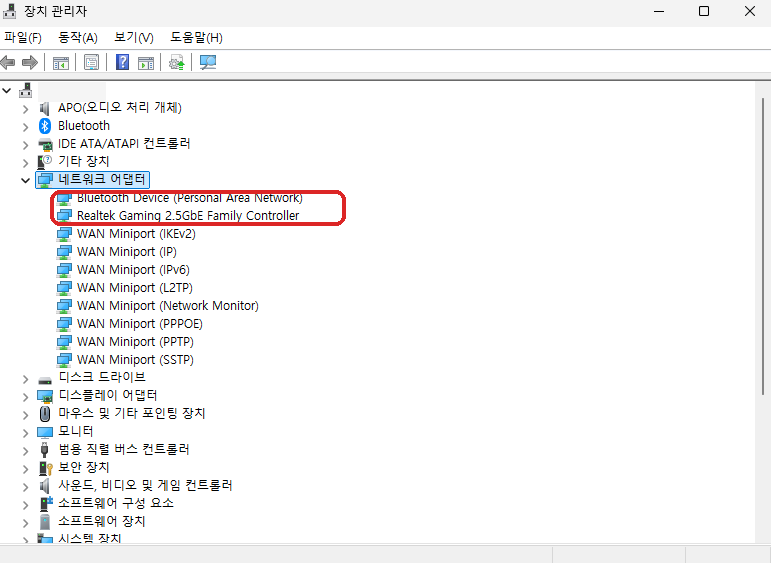This screenshot has width=771, height=563.
Task: Expand the 소프트웨어 장치 category
Action: (26, 522)
